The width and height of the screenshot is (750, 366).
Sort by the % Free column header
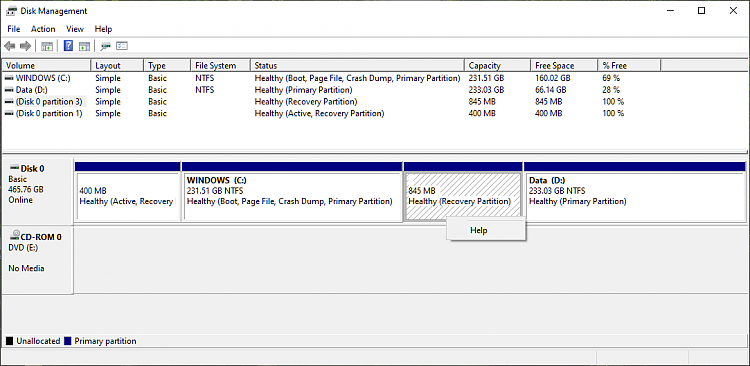(629, 66)
